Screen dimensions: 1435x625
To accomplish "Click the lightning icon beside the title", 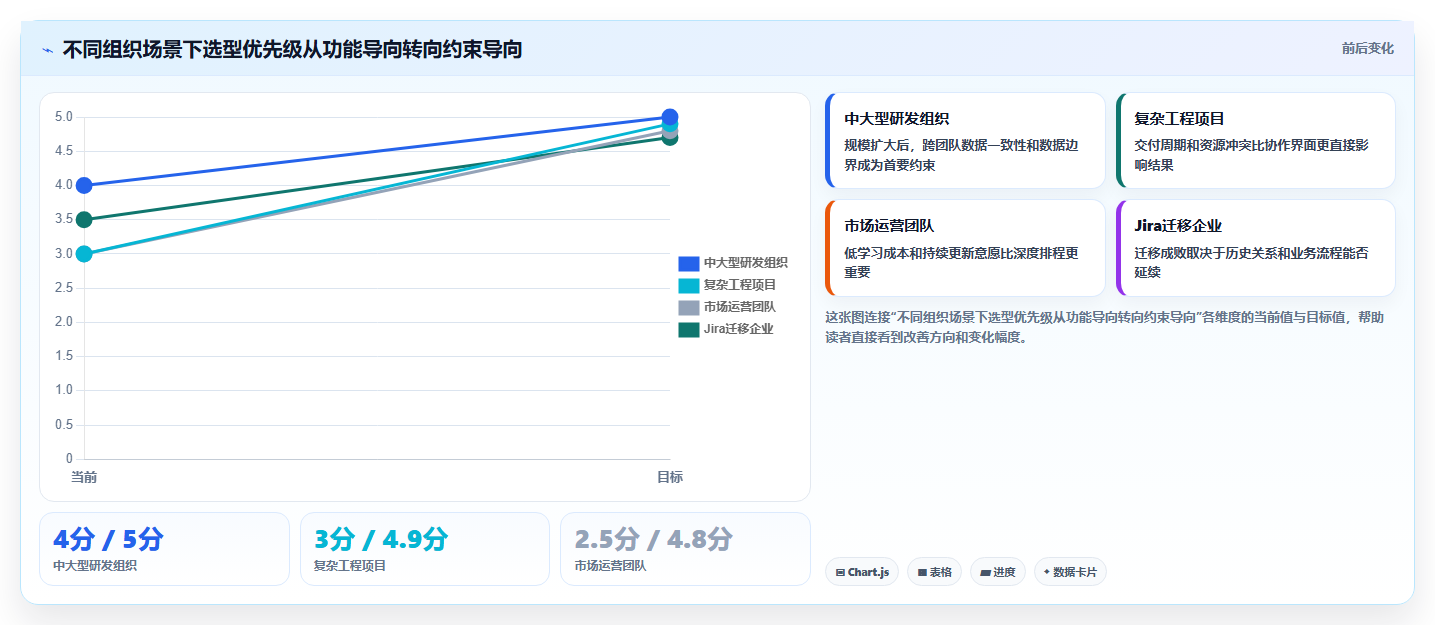I will click(48, 50).
